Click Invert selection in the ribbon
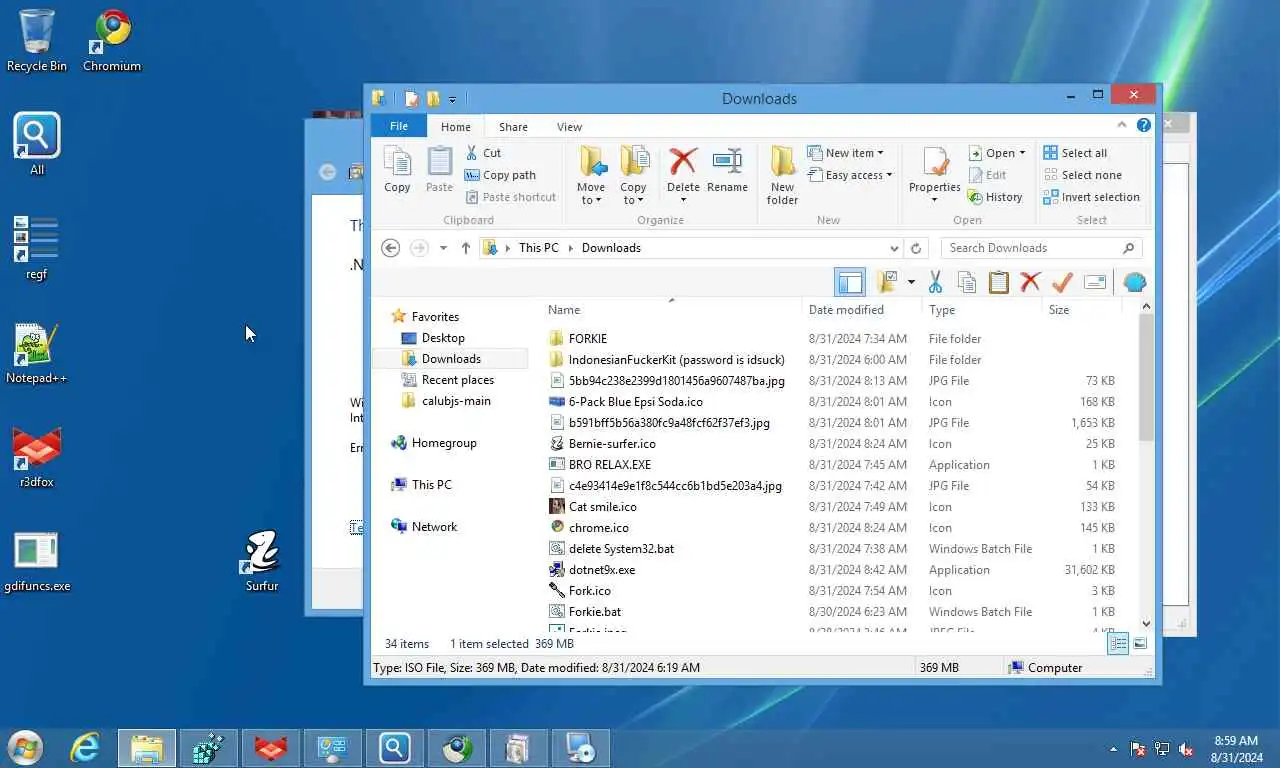This screenshot has height=768, width=1280. pyautogui.click(x=1091, y=197)
